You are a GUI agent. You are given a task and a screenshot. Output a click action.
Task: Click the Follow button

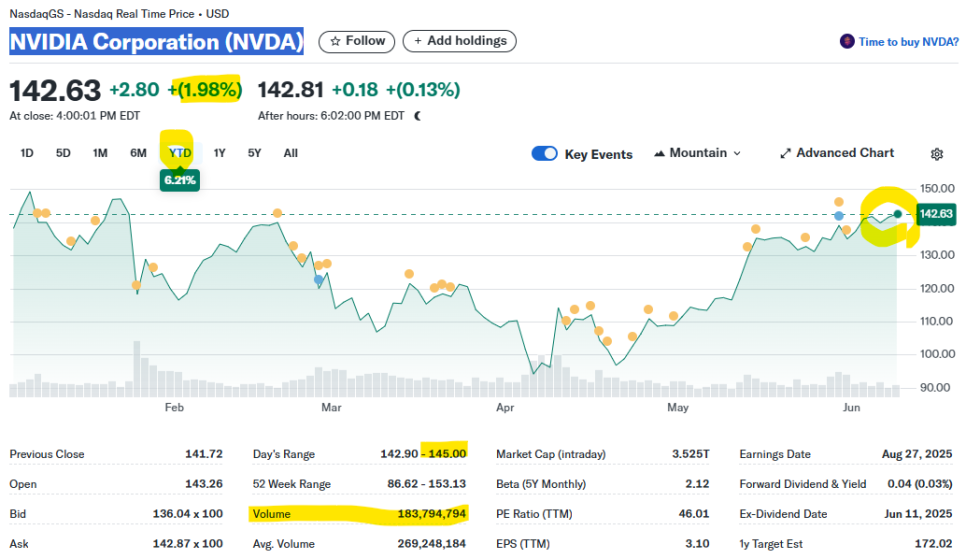coord(357,41)
